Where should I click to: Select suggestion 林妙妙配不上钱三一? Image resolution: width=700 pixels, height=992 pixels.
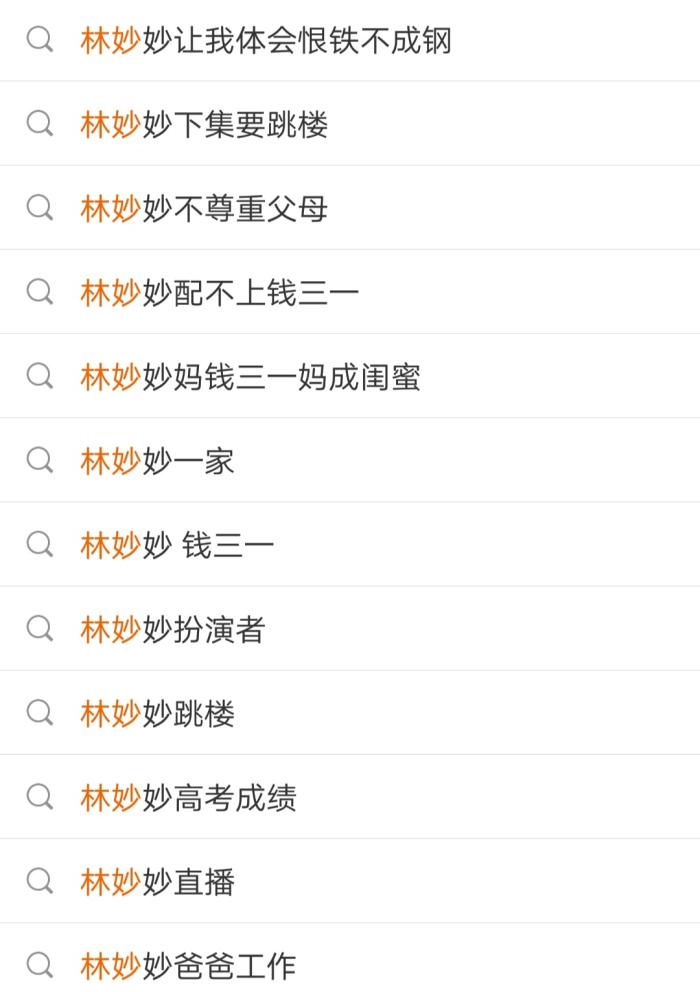point(220,293)
